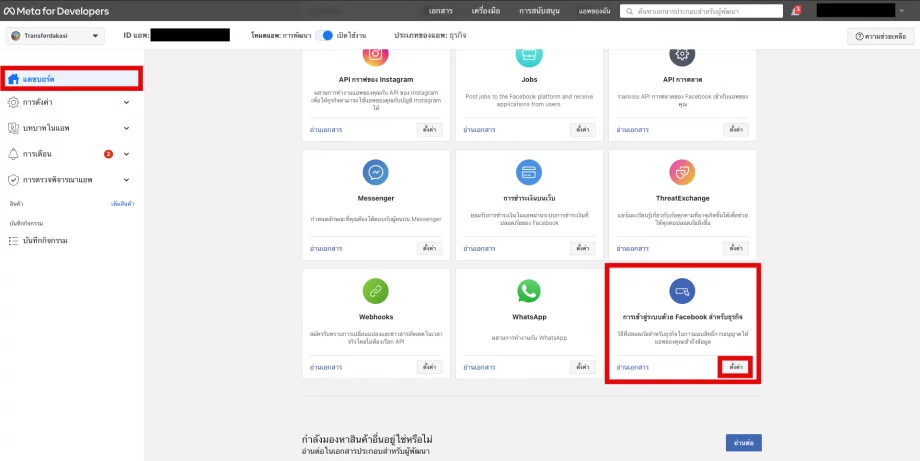Click the Marketing API gear icon

682,56
